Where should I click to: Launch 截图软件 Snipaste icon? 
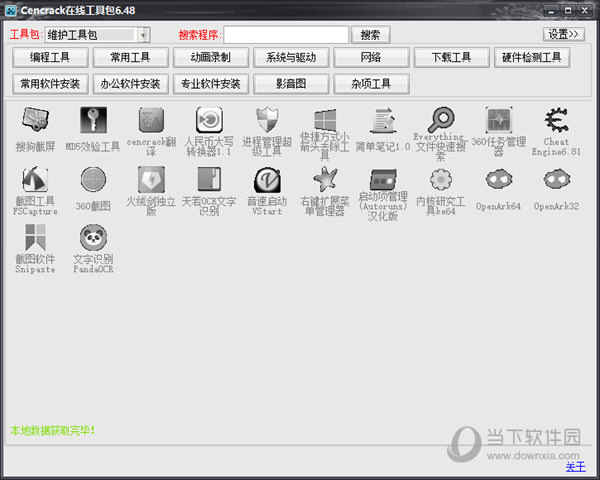click(x=35, y=237)
